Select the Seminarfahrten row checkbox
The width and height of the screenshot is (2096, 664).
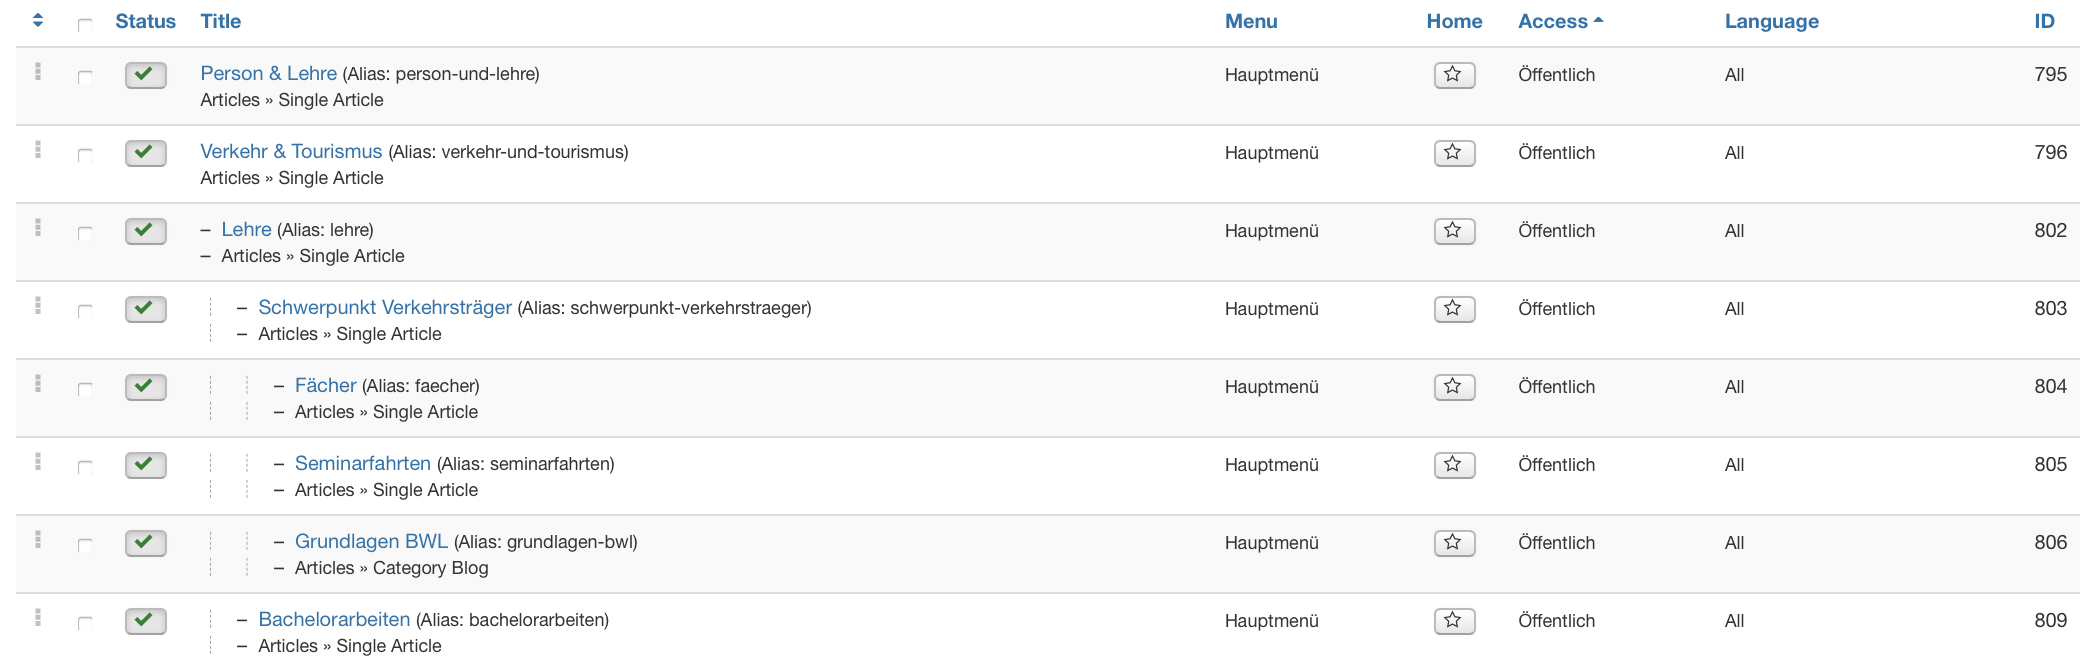tap(85, 467)
